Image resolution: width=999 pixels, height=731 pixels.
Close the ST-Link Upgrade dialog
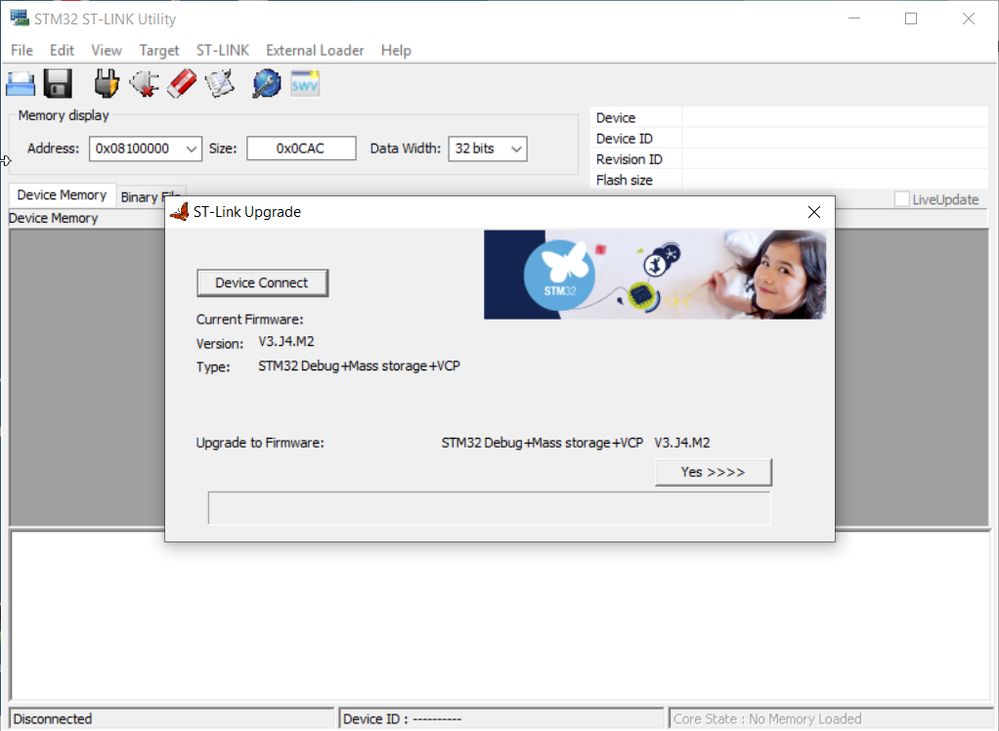tap(814, 212)
